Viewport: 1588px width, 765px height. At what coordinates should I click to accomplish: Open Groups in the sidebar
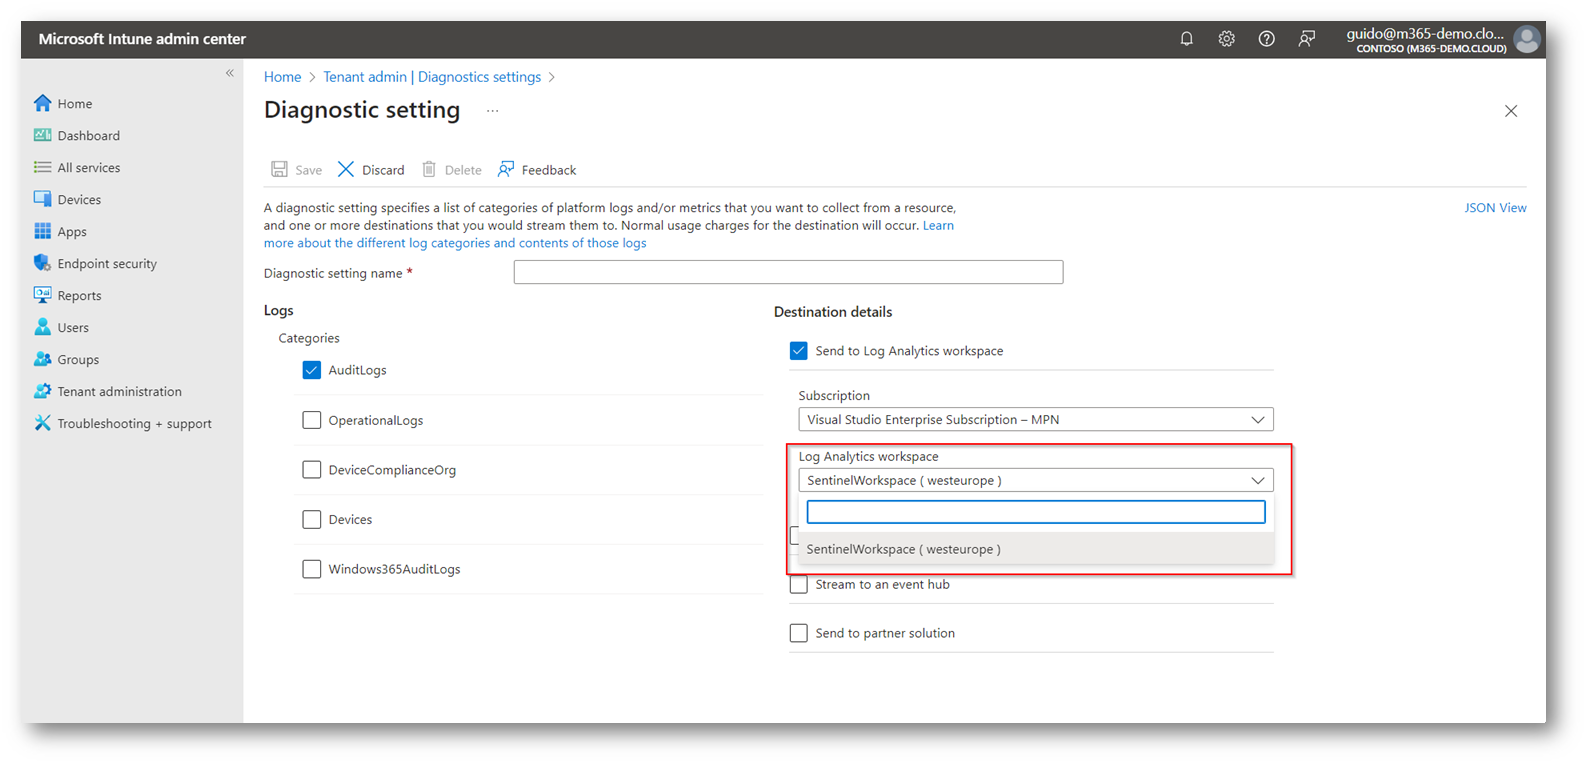78,359
